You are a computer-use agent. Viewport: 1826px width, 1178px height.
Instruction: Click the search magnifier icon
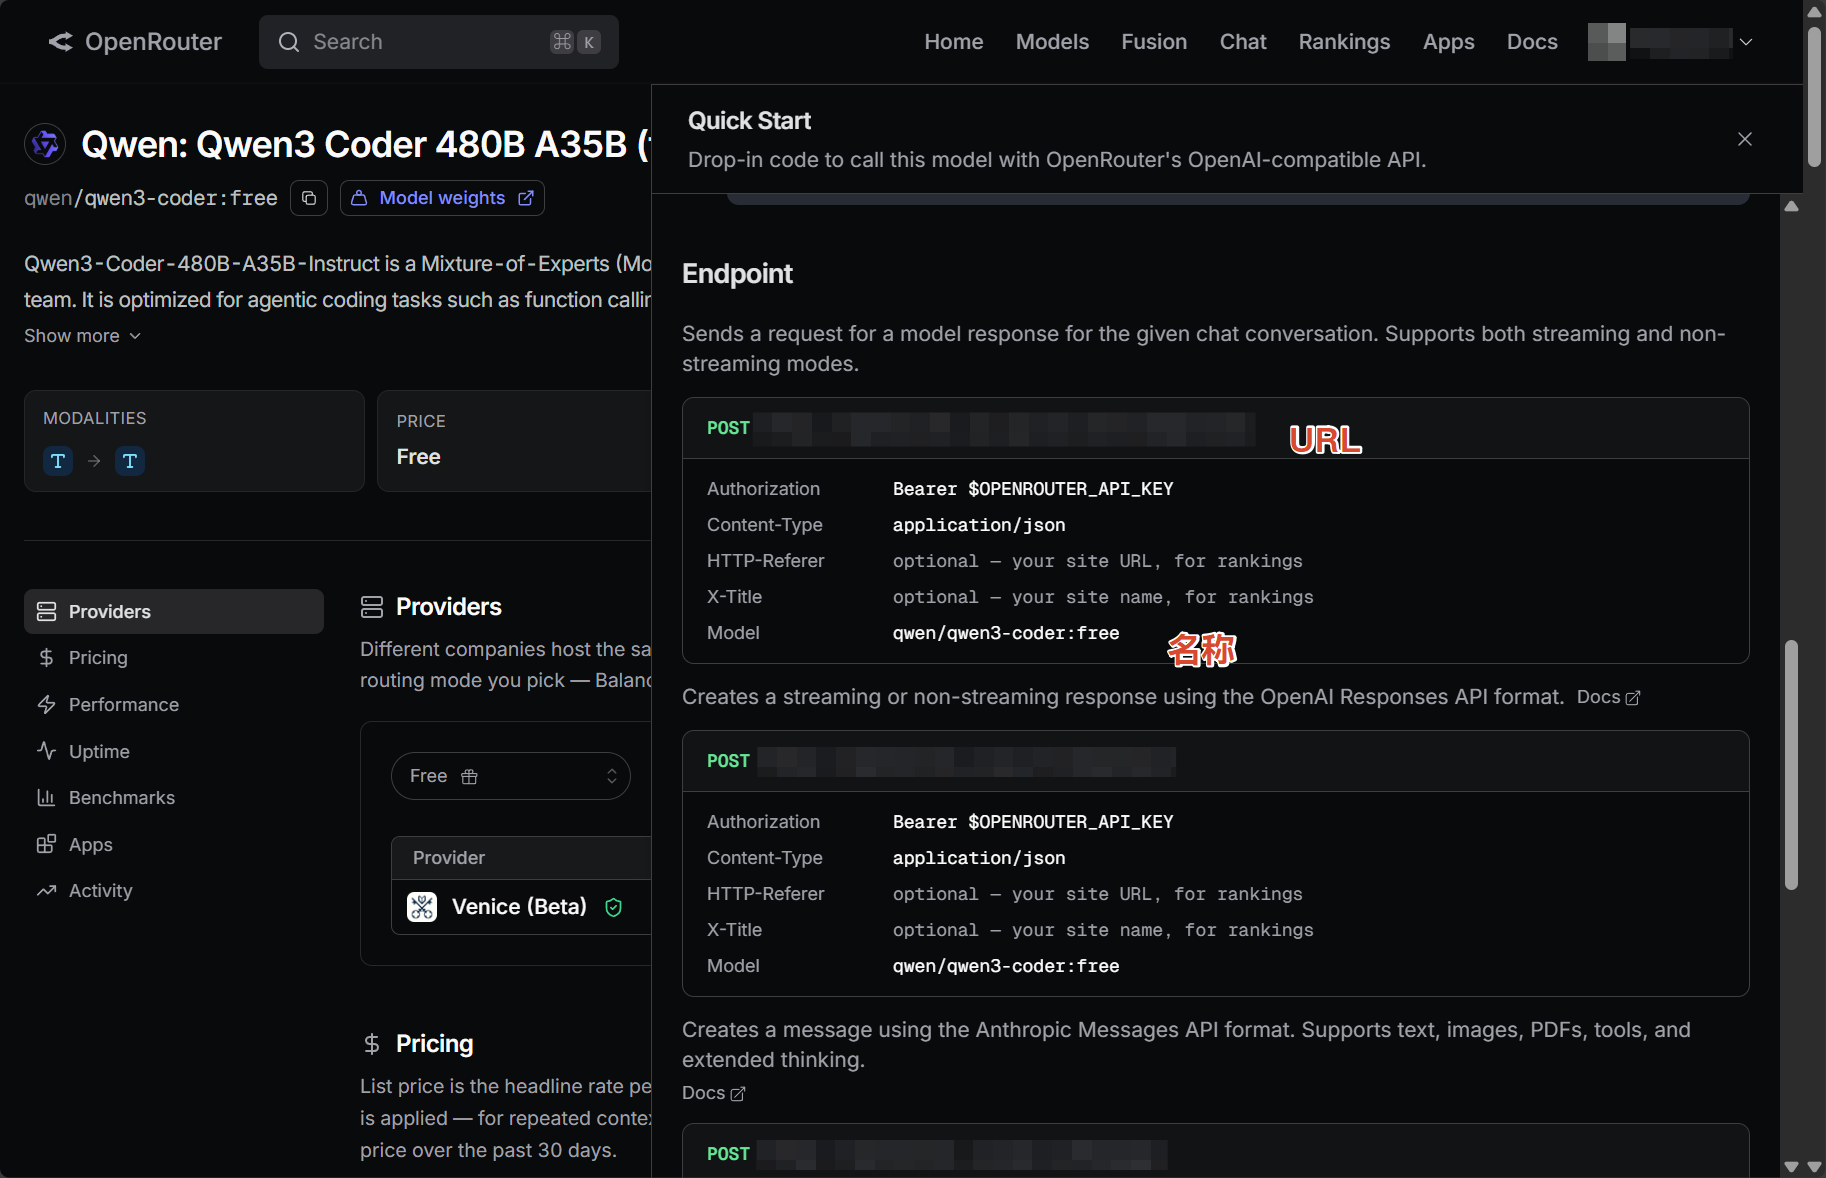pyautogui.click(x=289, y=42)
